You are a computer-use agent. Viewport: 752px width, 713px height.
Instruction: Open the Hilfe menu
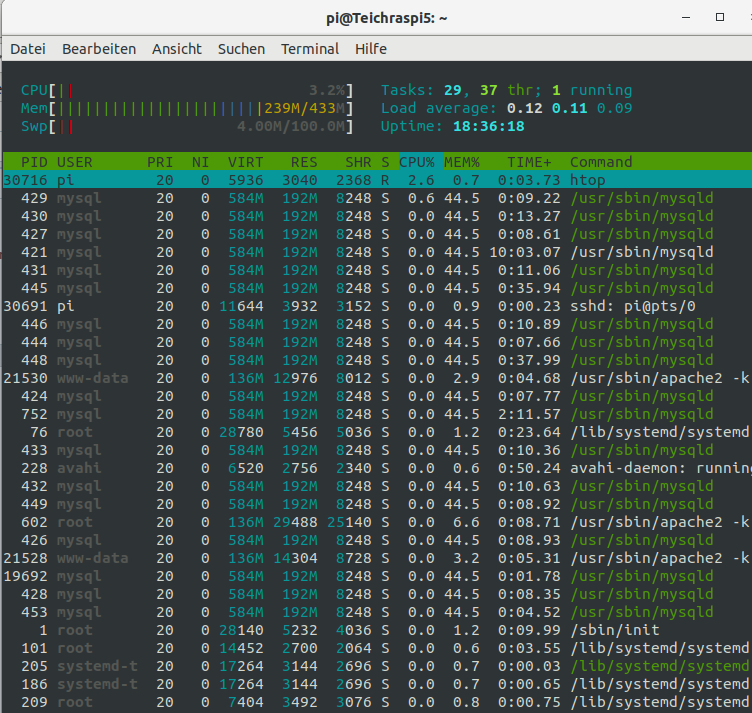pyautogui.click(x=371, y=49)
